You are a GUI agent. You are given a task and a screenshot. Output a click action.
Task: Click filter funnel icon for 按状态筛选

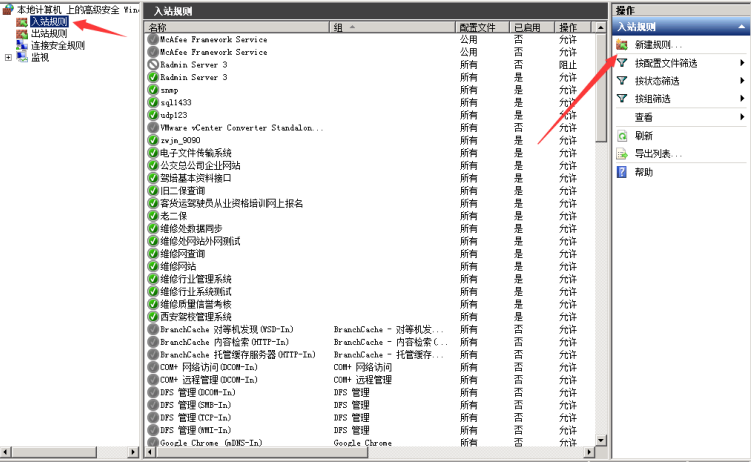coord(622,80)
